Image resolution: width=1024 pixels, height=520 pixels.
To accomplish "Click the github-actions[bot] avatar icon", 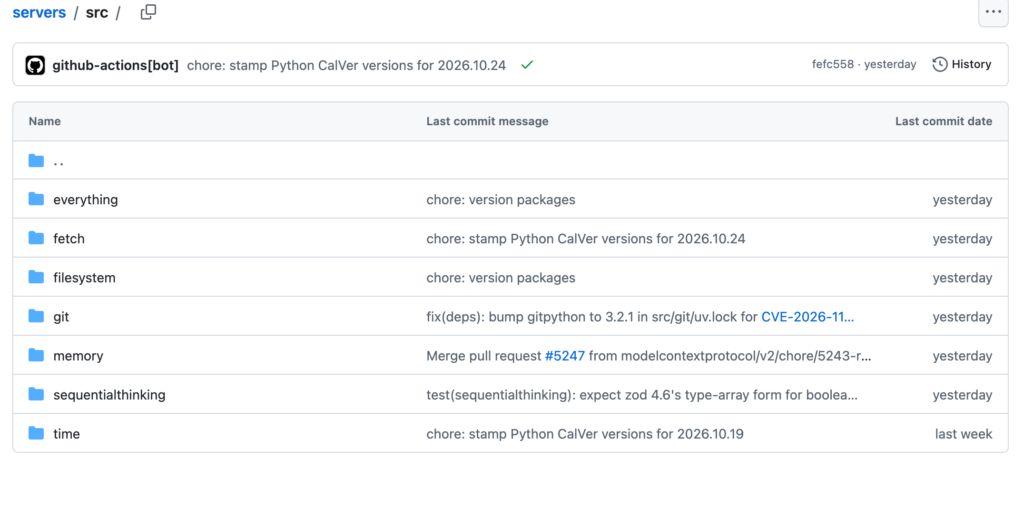I will tap(35, 65).
